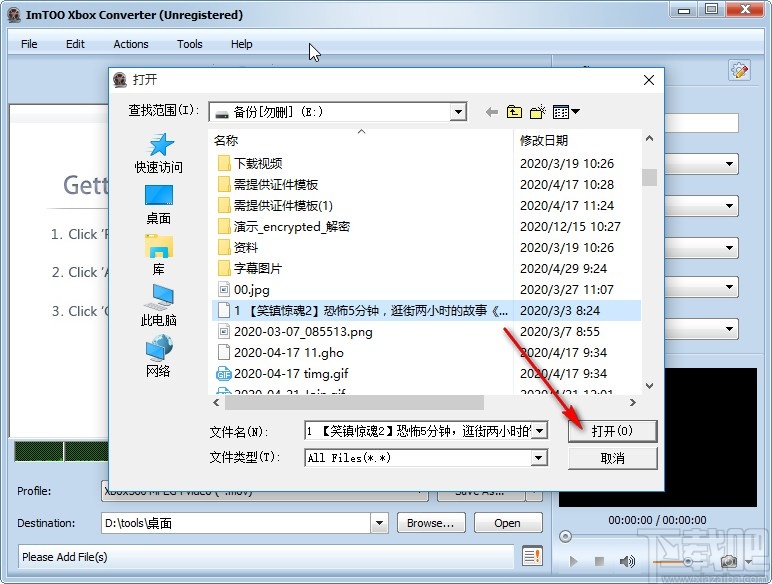Open the view menu icon in dialog
This screenshot has width=772, height=584.
pos(566,112)
